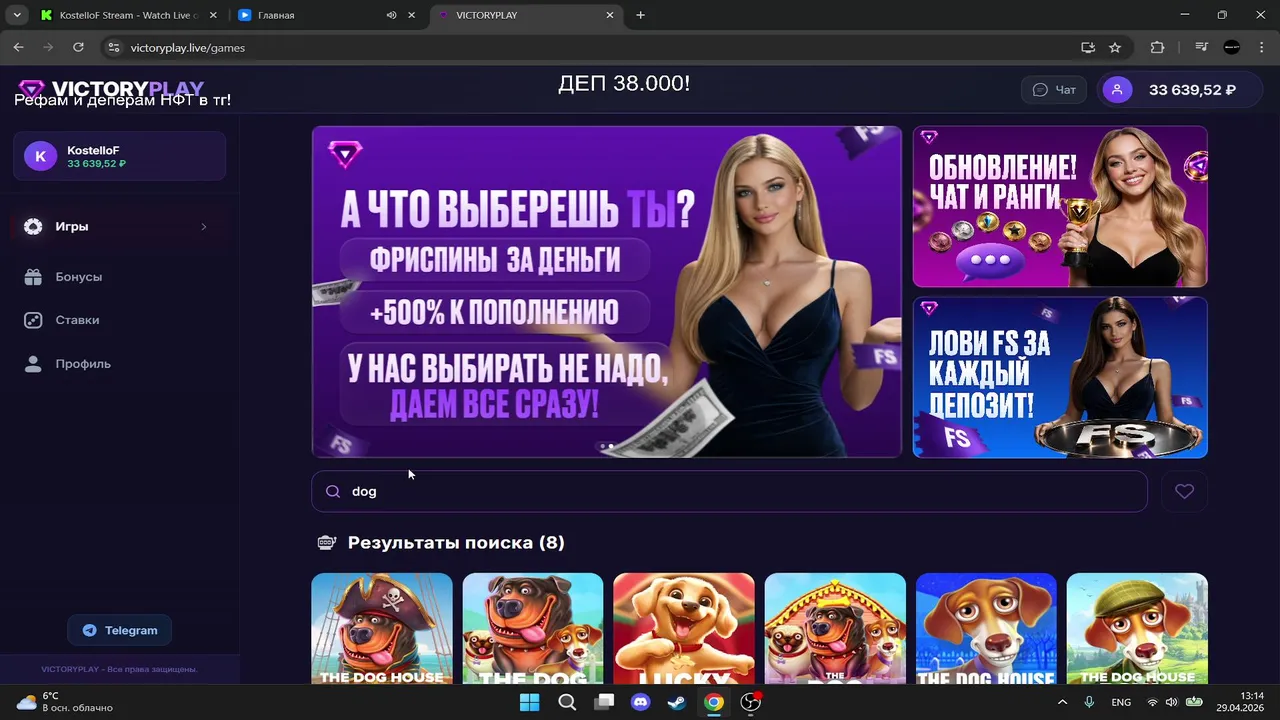The image size is (1280, 720).
Task: Open the media control button
Action: pos(1202,47)
